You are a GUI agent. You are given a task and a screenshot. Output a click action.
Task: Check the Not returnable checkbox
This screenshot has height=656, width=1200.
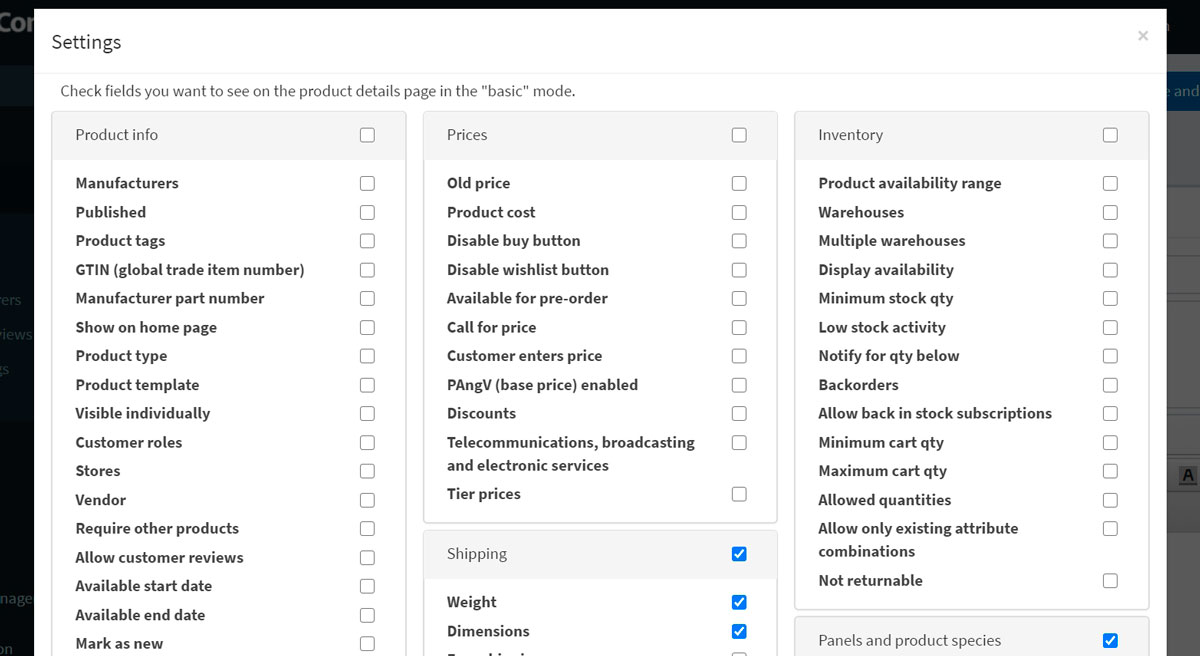click(x=1110, y=581)
